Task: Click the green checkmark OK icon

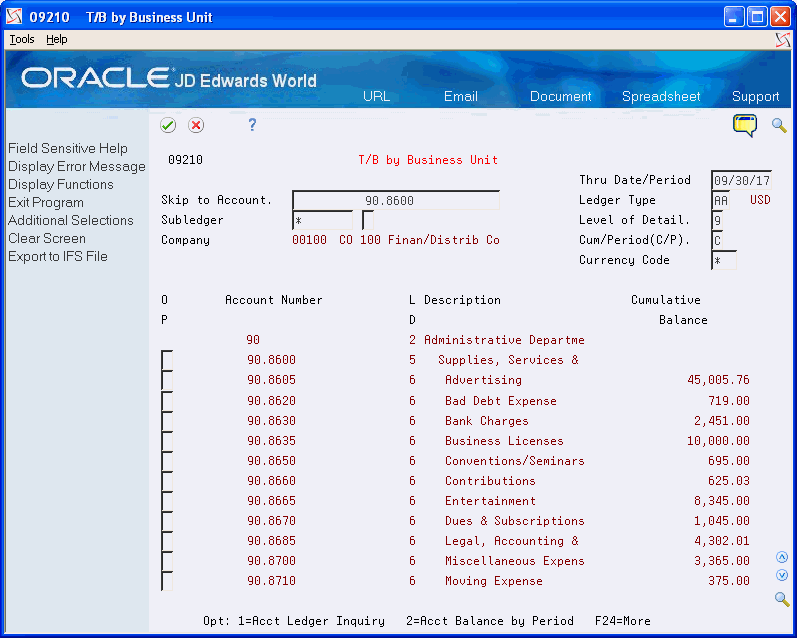Action: point(168,125)
